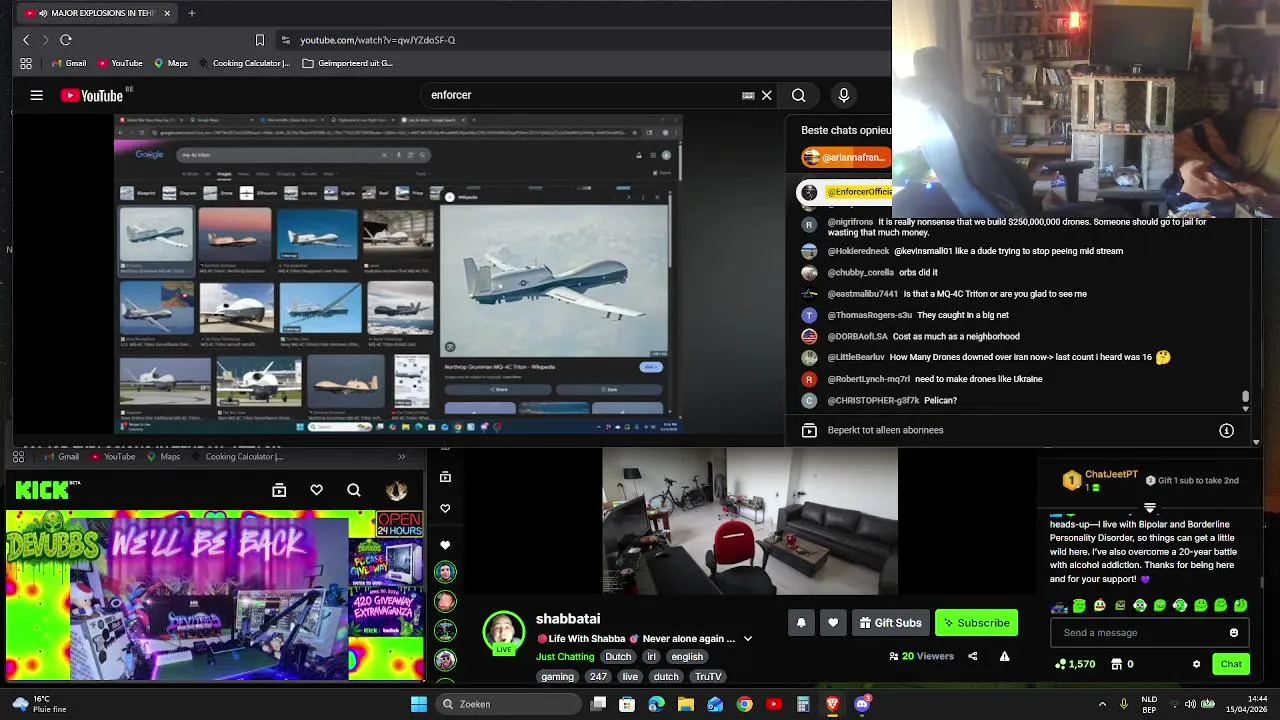The width and height of the screenshot is (1280, 720).
Task: Go to the YouTube home logo
Action: pos(91,95)
